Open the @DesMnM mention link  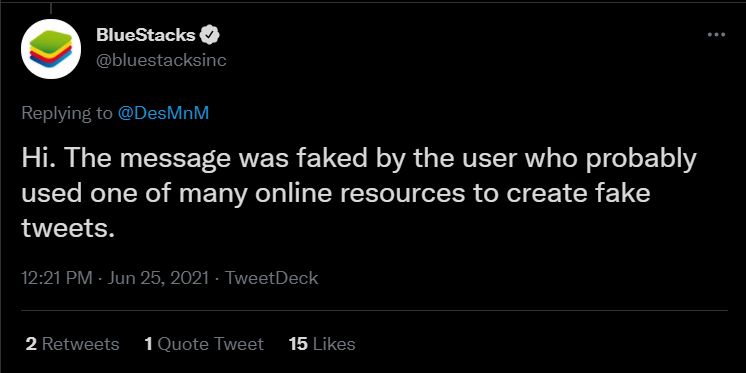point(163,113)
